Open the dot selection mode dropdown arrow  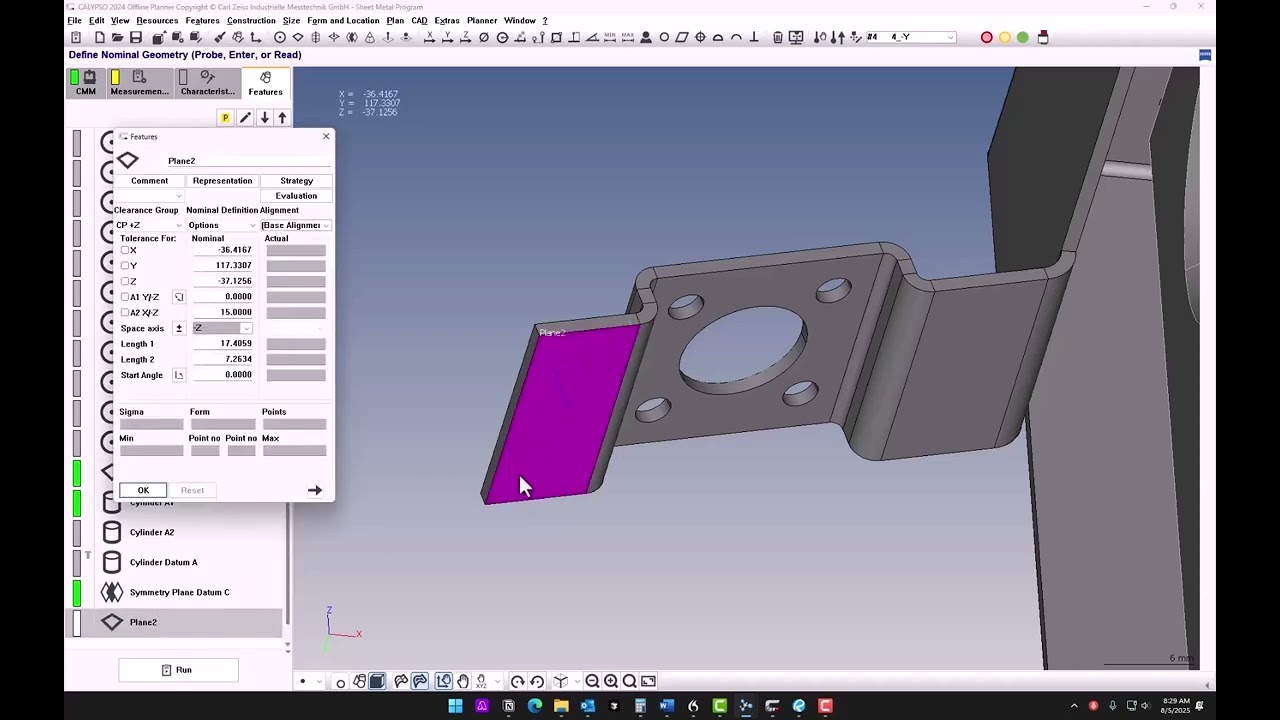[x=319, y=681]
